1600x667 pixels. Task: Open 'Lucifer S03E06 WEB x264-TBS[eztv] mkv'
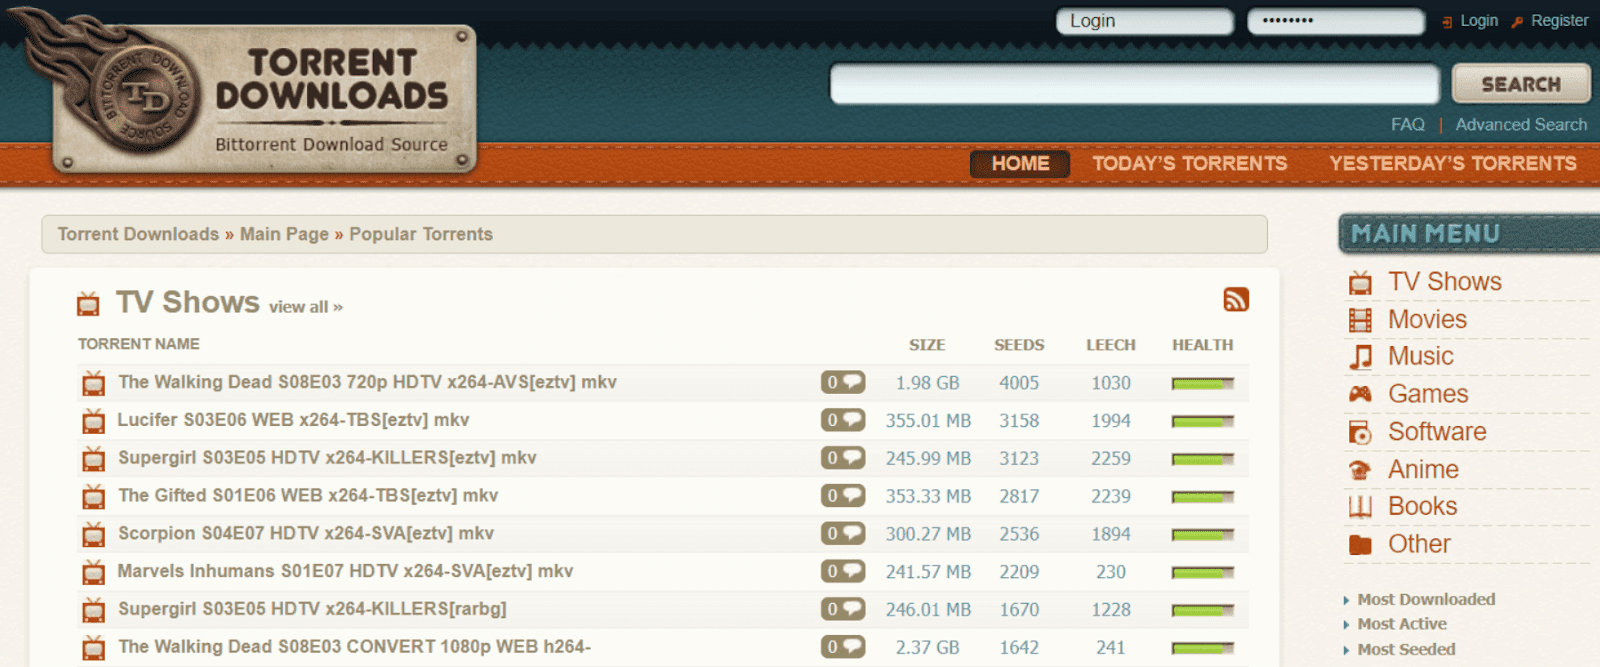293,420
